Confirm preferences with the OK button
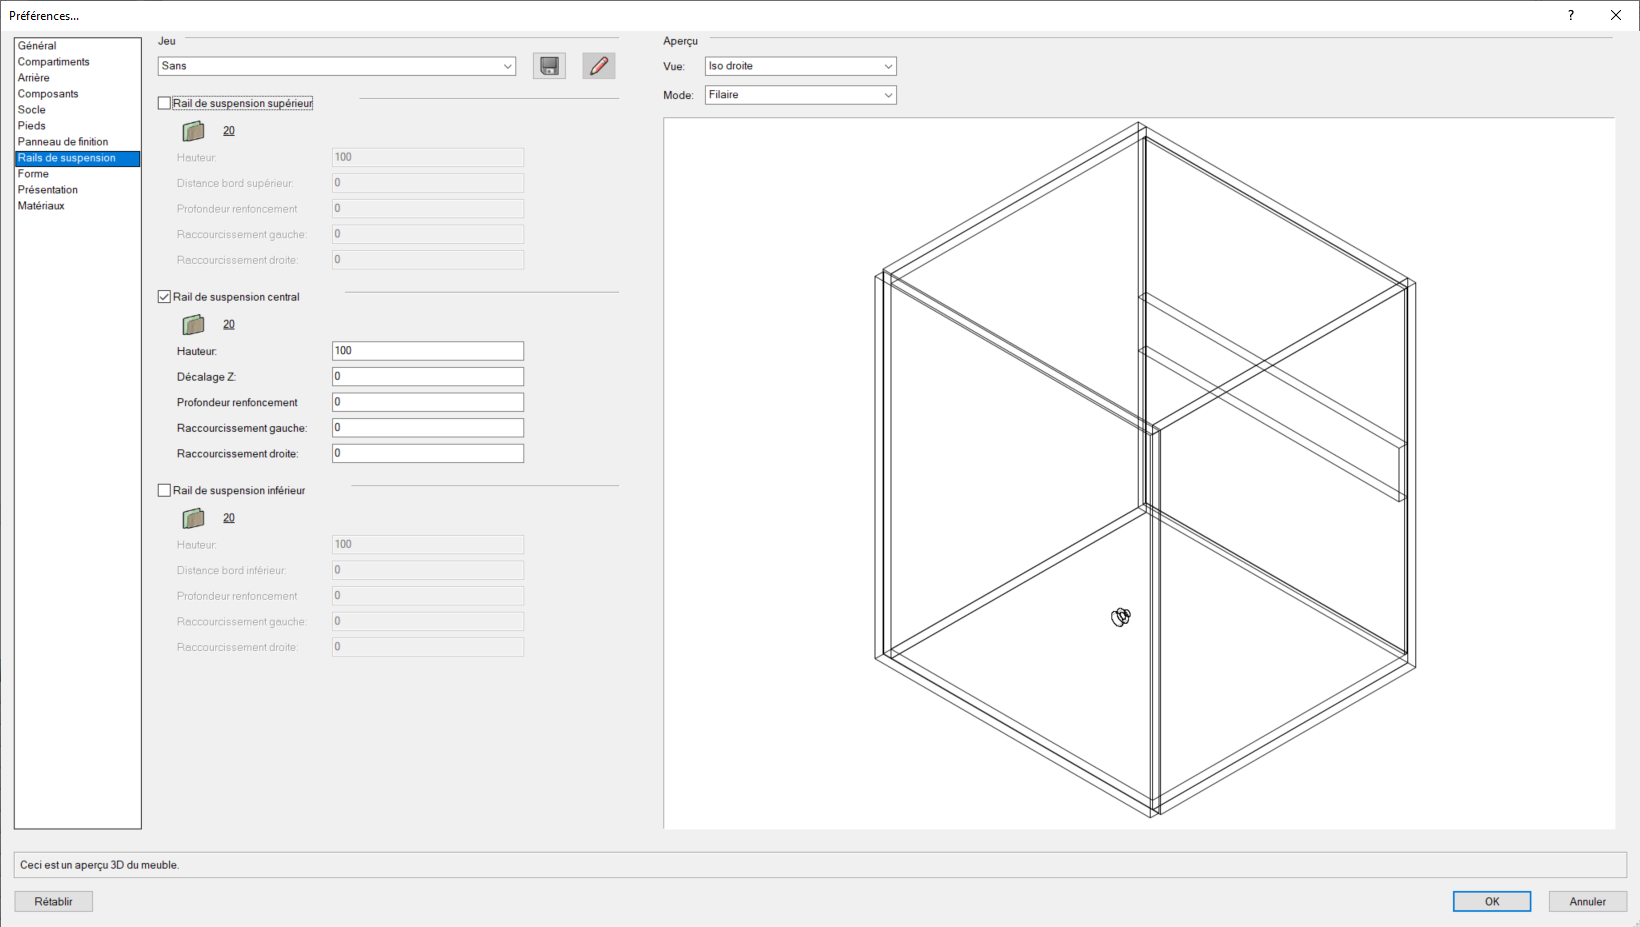 (1491, 901)
